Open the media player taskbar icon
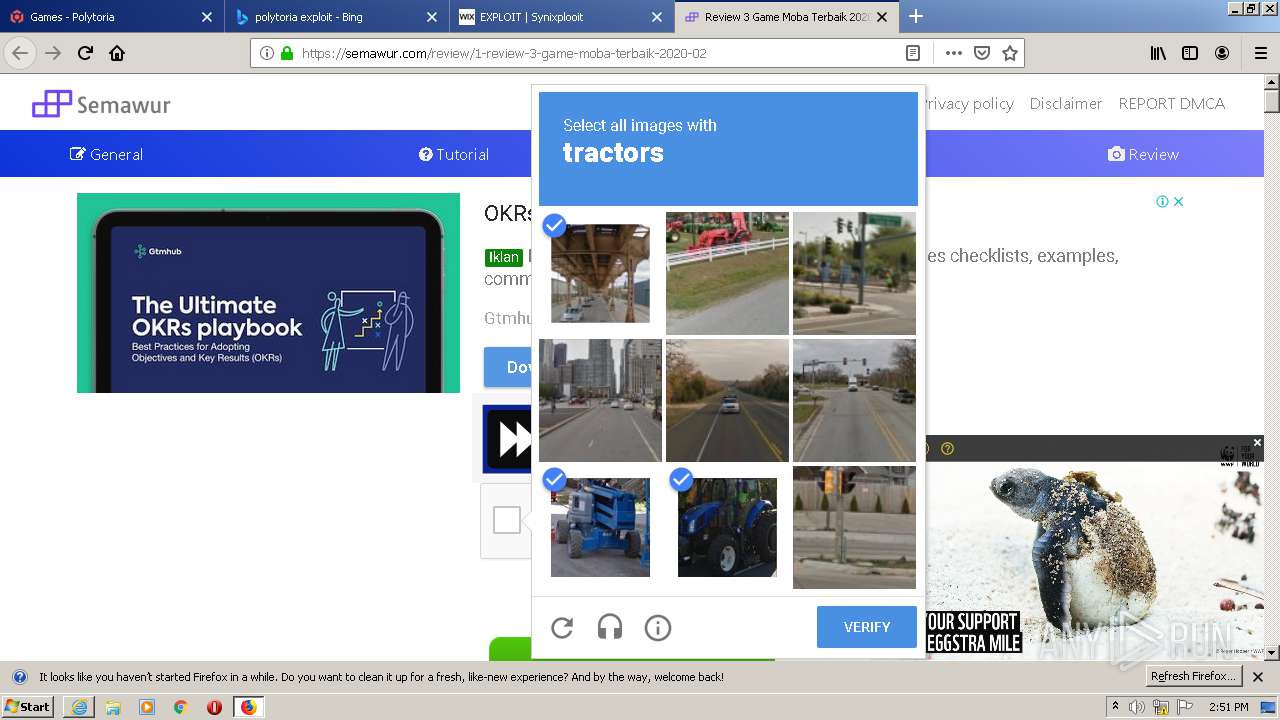This screenshot has width=1280, height=720. (147, 707)
